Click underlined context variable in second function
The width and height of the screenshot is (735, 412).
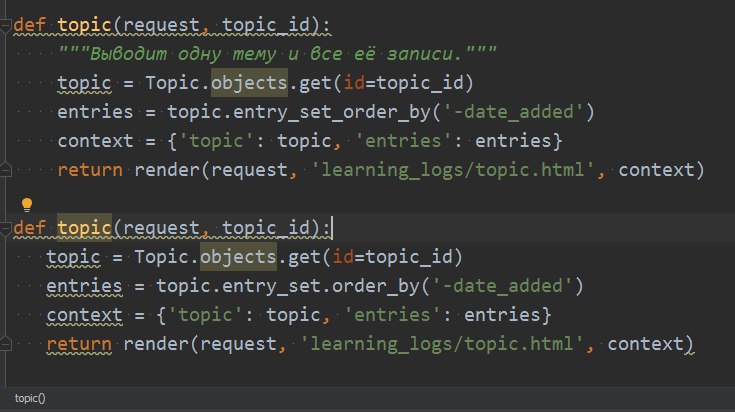coord(84,315)
